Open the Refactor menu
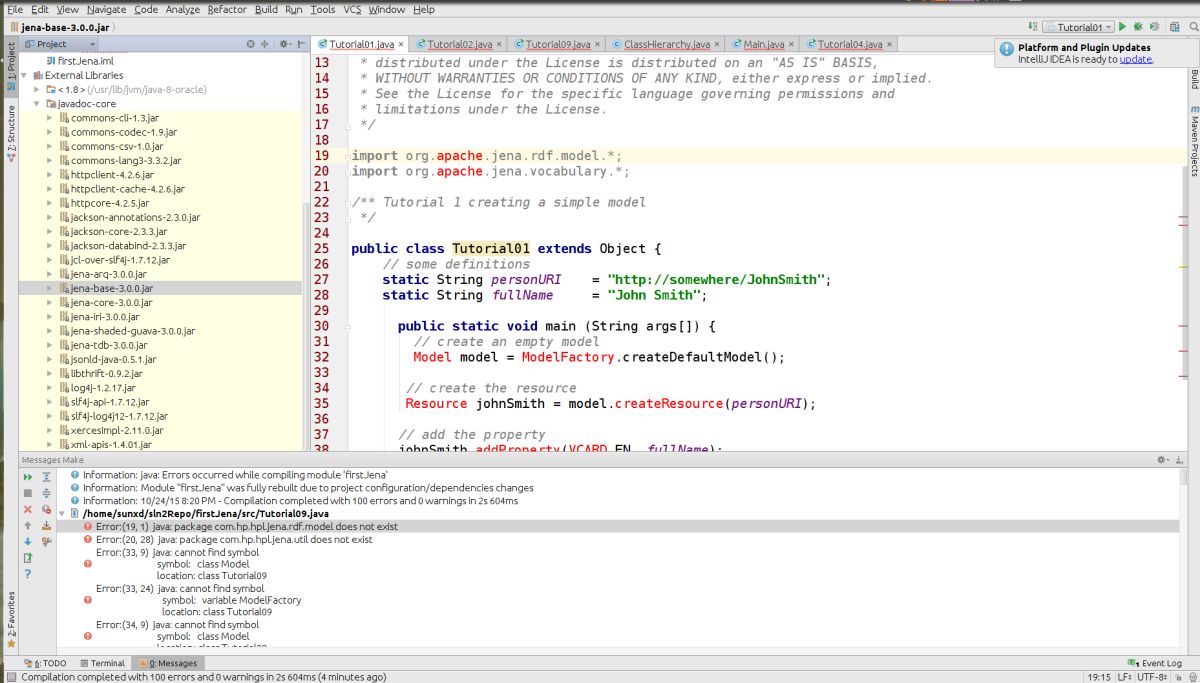 pos(227,9)
